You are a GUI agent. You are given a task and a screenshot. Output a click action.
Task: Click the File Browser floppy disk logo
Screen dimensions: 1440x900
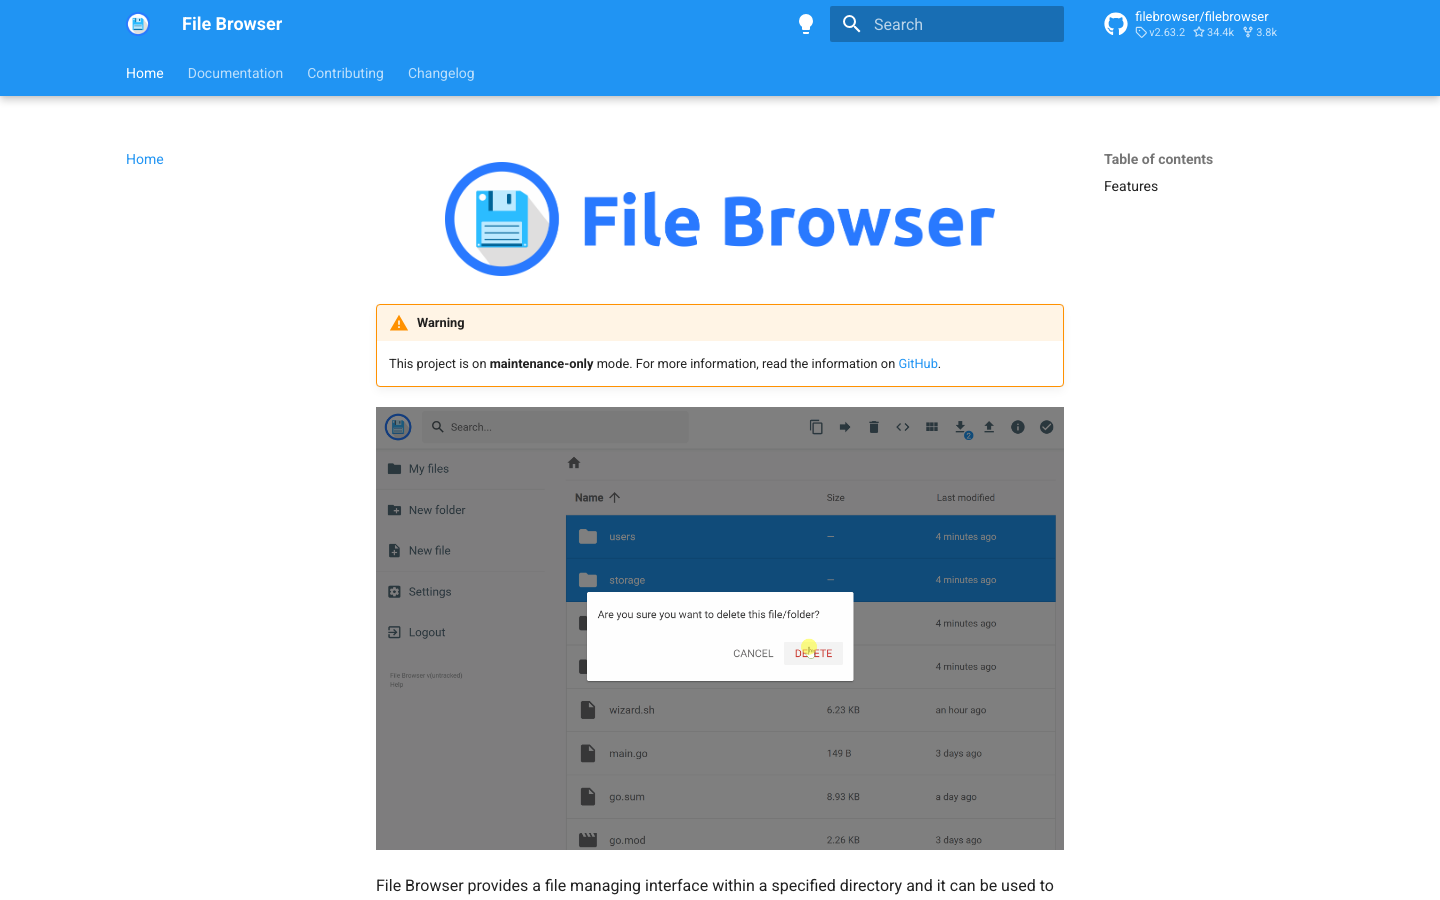pos(137,23)
